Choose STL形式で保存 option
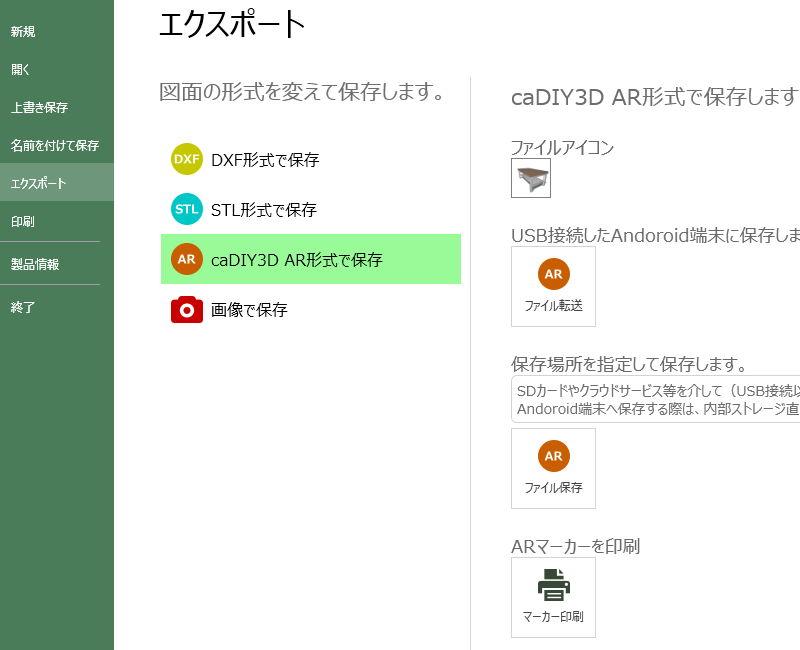Viewport: 800px width, 650px height. coord(311,209)
